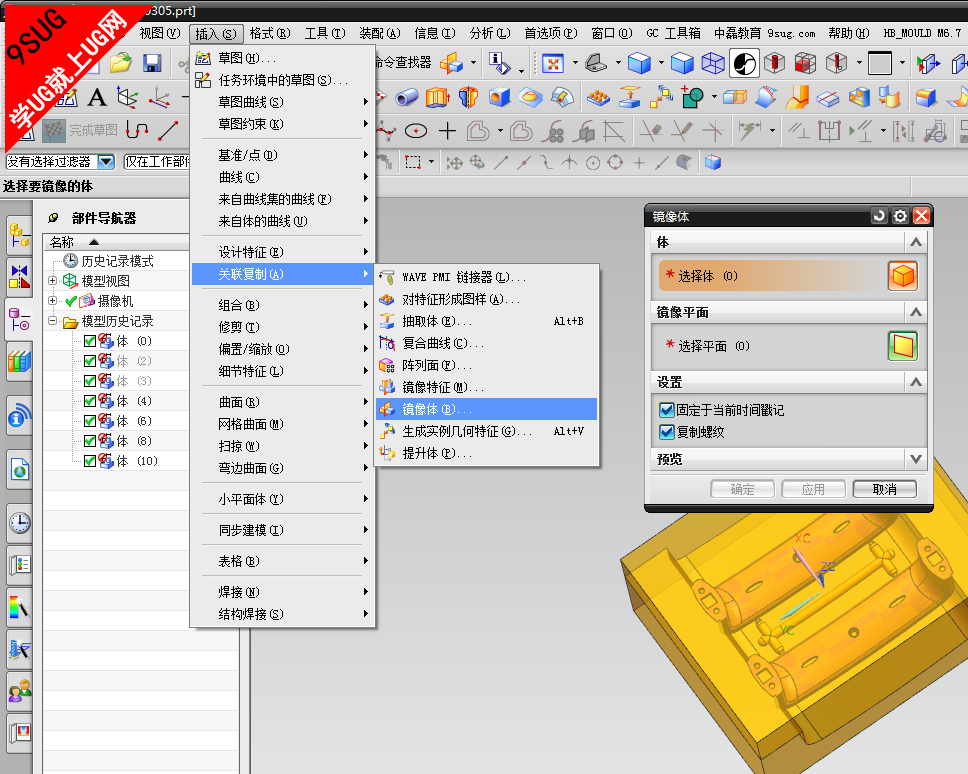968x774 pixels.
Task: Reset the Mirror Body dialog
Action: [879, 215]
